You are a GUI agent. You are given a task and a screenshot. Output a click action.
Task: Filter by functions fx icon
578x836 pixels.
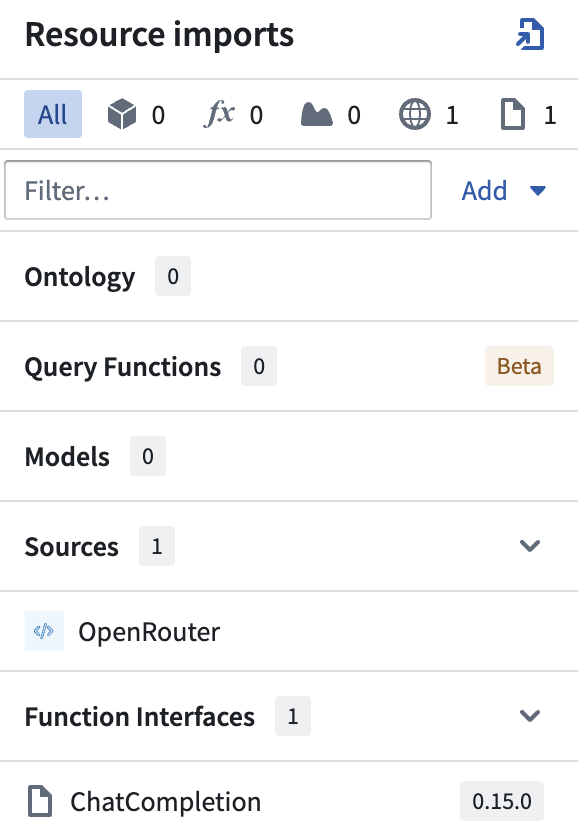[219, 114]
